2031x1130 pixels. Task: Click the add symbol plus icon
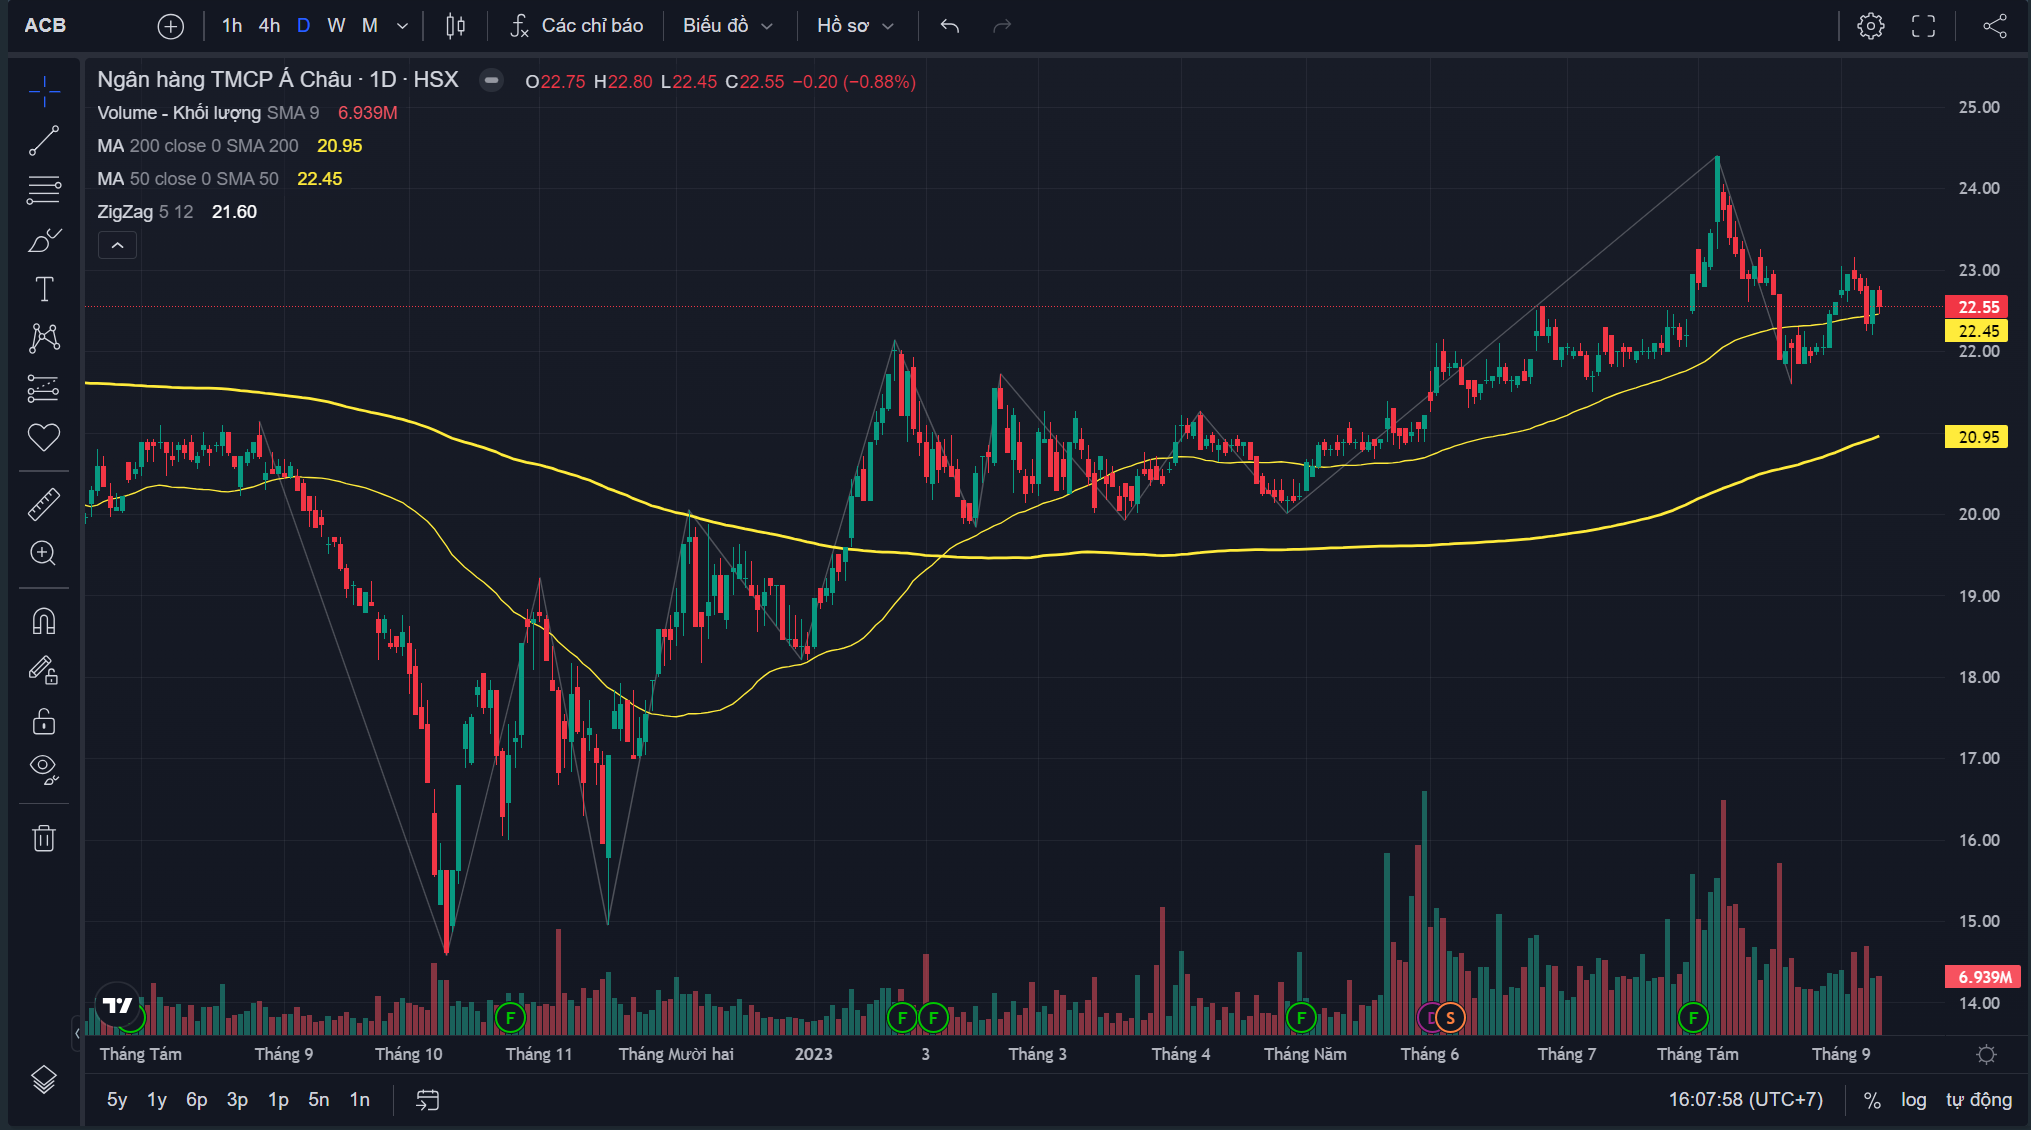[171, 26]
